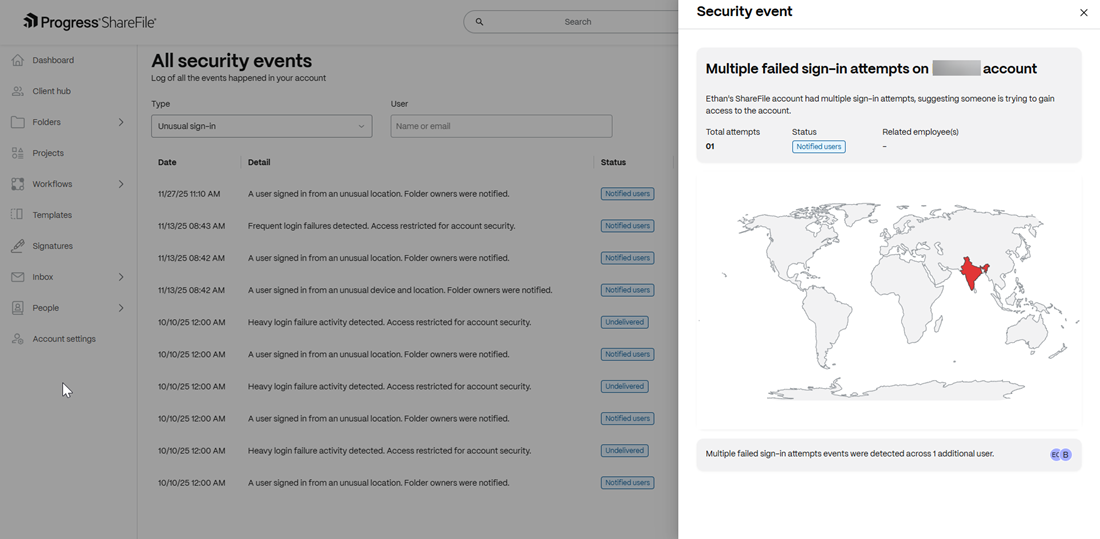Click Undelivered status badge in the fifth event row
This screenshot has height=539, width=1100.
click(x=624, y=322)
